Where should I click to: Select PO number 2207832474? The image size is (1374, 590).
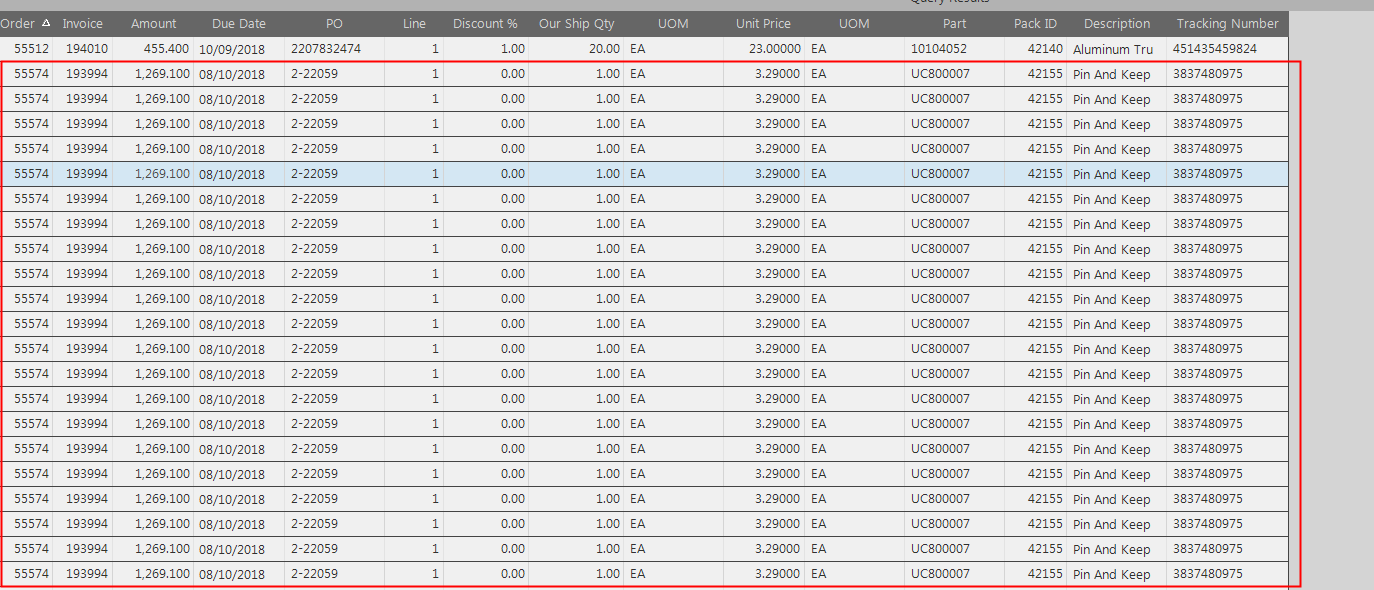pos(326,49)
